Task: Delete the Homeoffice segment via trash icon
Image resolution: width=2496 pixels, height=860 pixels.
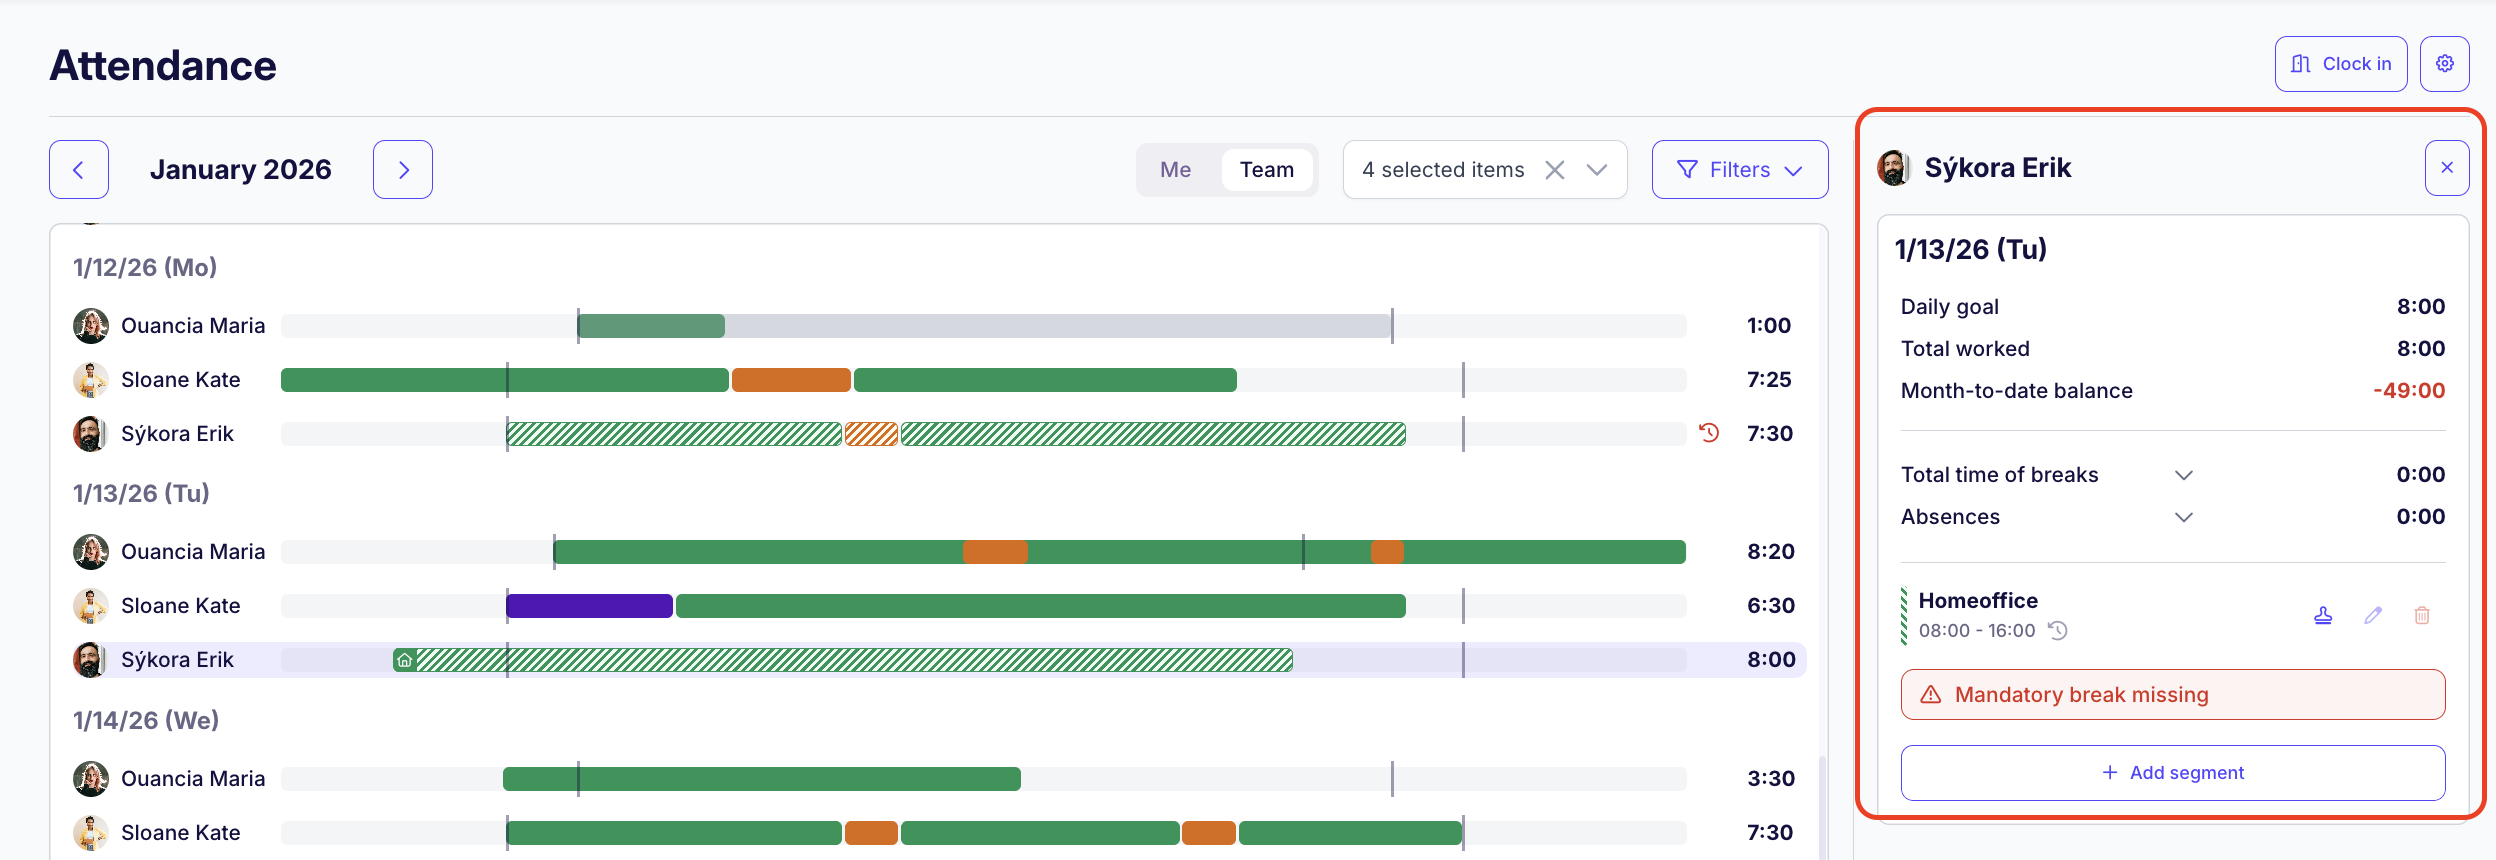Action: click(x=2422, y=615)
